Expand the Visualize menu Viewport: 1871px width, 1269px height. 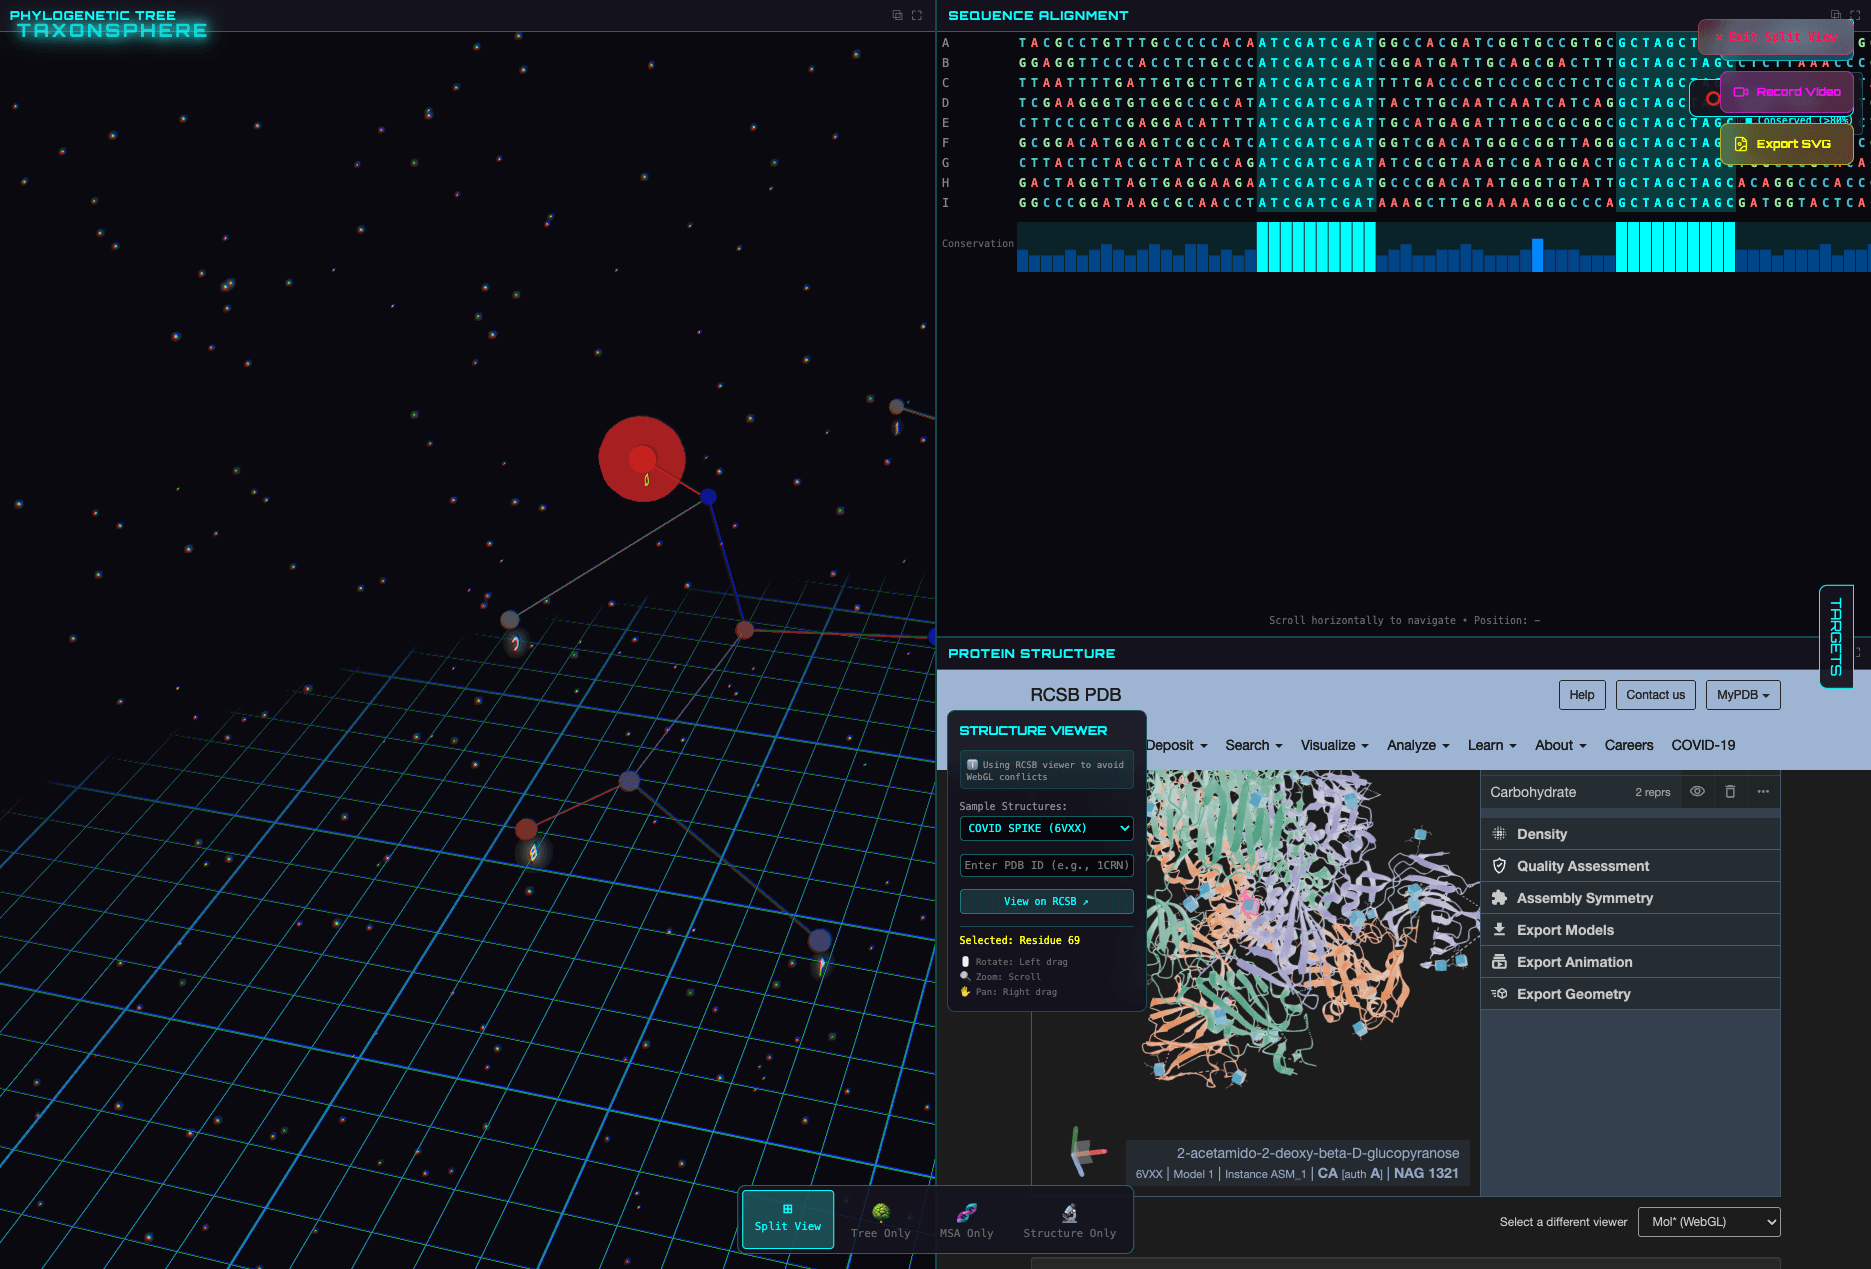(x=1335, y=745)
